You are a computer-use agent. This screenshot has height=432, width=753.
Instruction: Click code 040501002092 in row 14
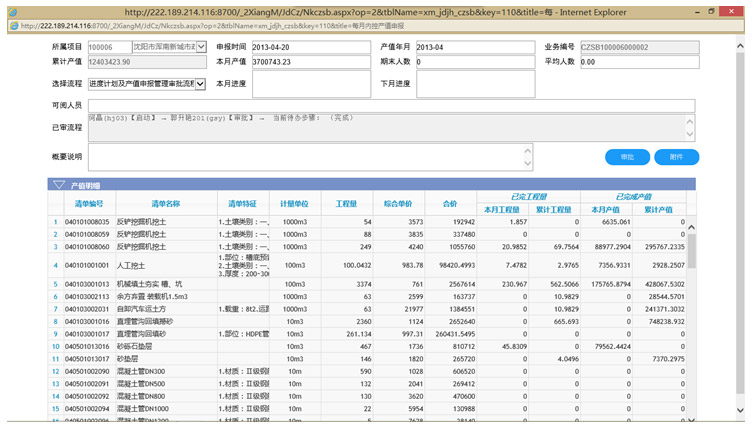[87, 396]
